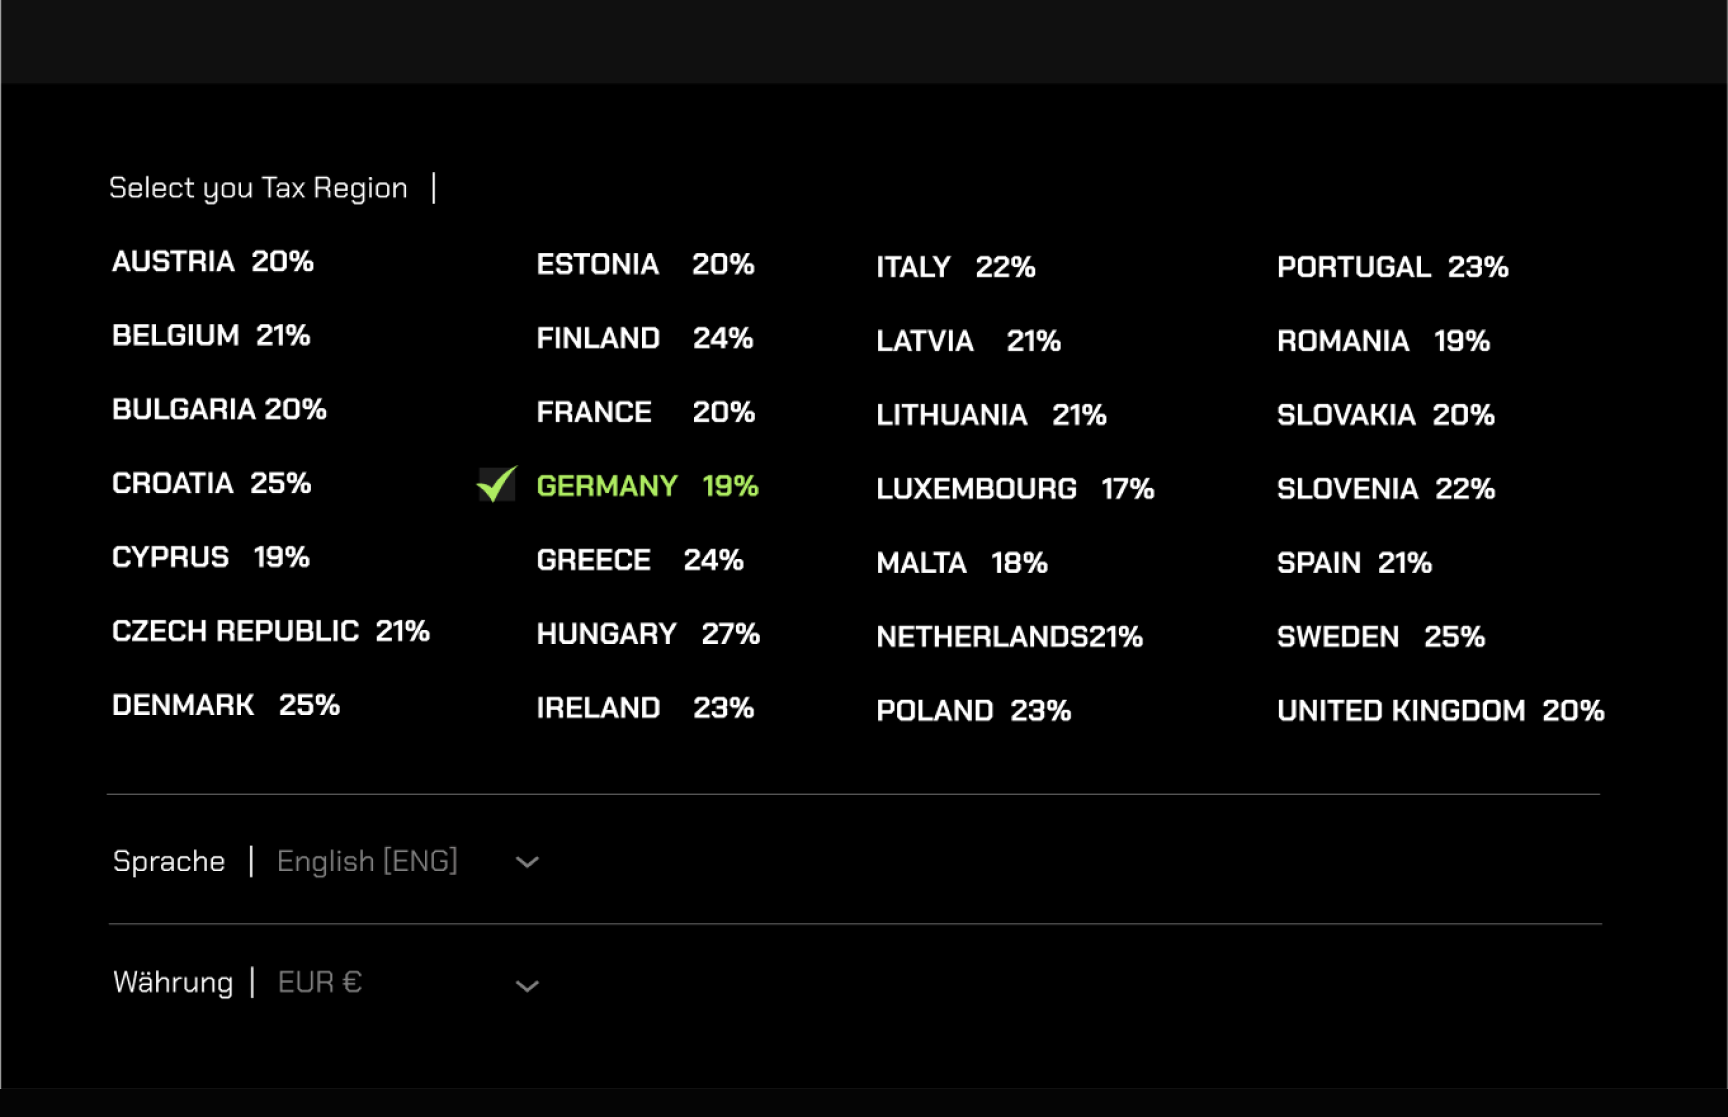Select Ireland 23% tax region
Viewport: 1728px width, 1117px height.
click(x=645, y=709)
